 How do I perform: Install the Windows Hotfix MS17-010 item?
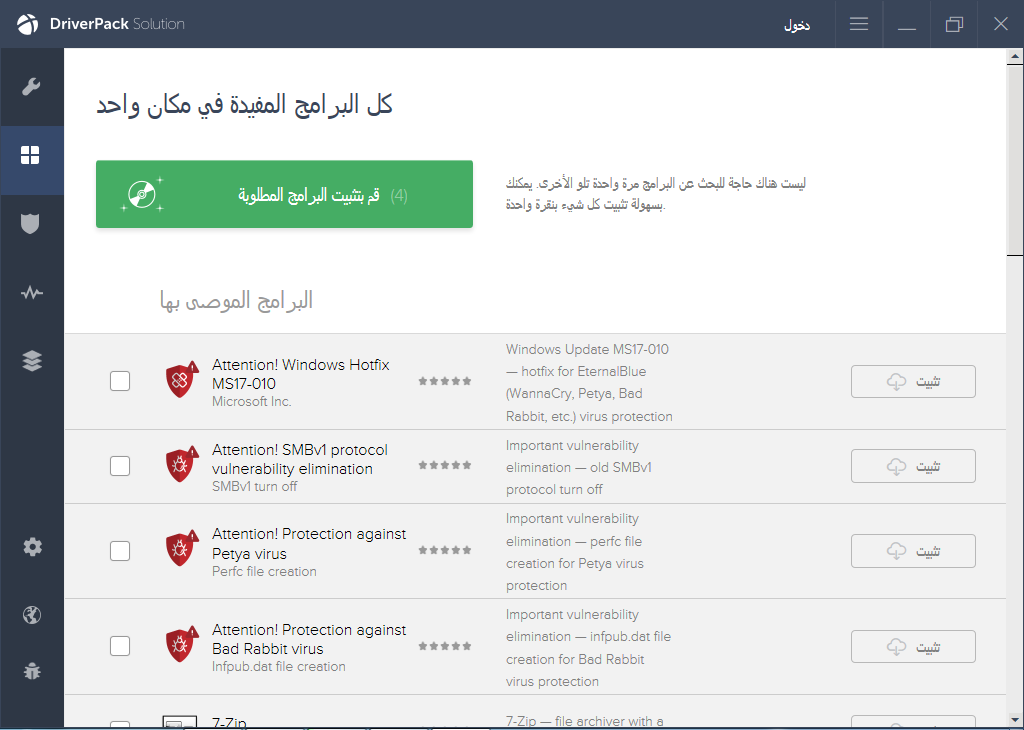tap(913, 381)
